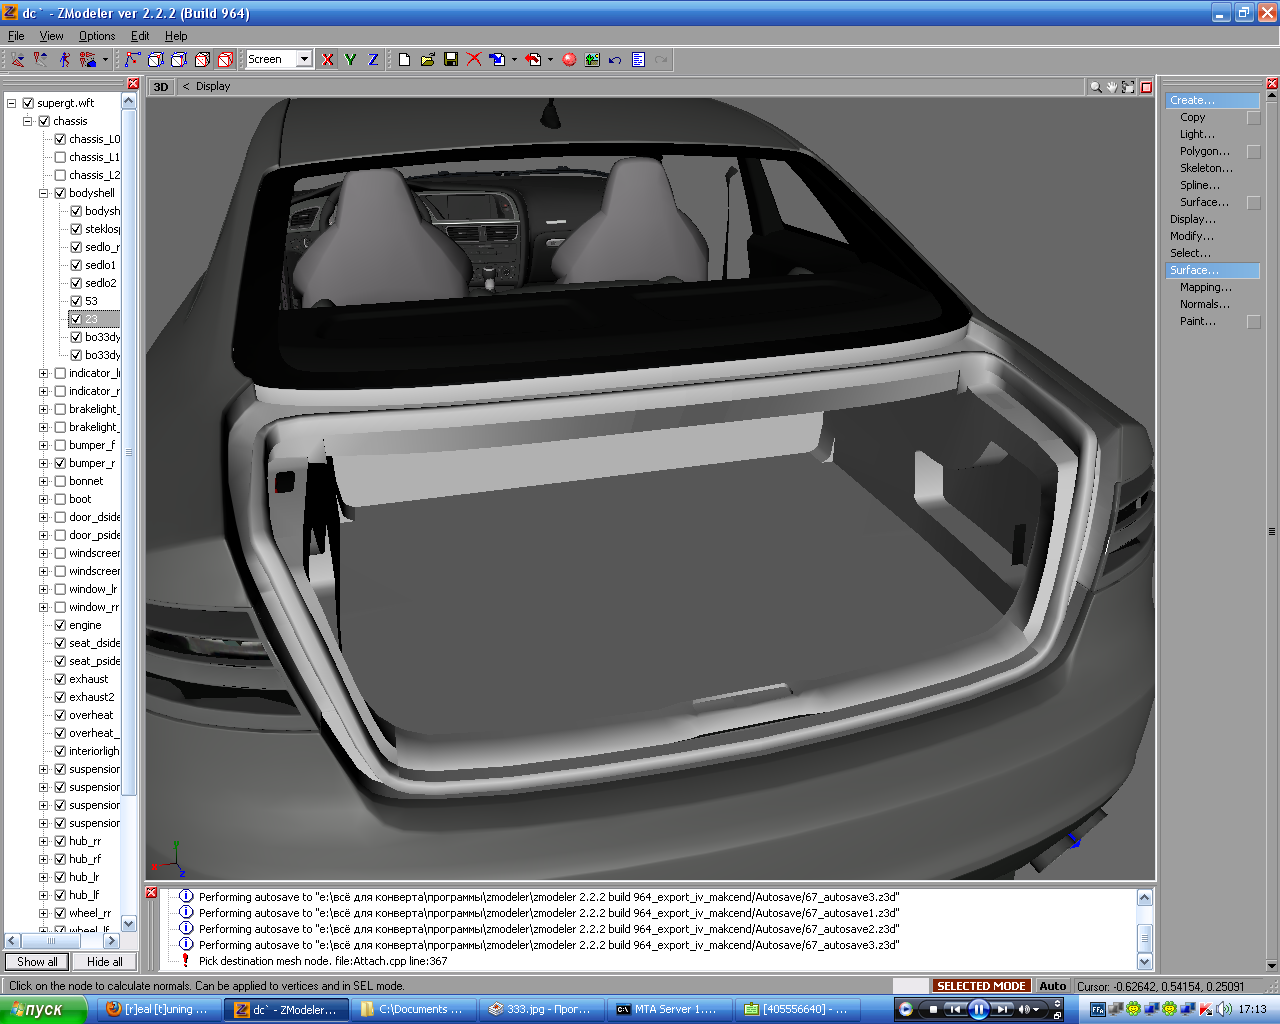Screen dimensions: 1280x1024
Task: Click the Normals... command
Action: pyautogui.click(x=1204, y=304)
